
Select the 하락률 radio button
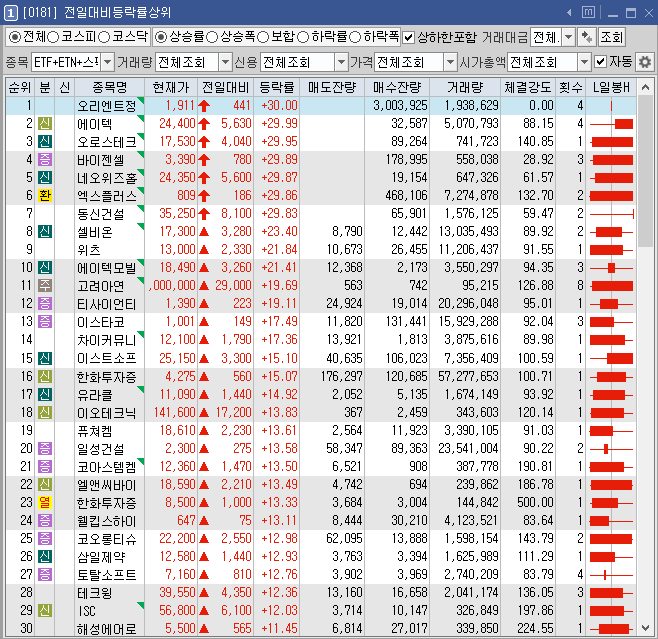[303, 37]
